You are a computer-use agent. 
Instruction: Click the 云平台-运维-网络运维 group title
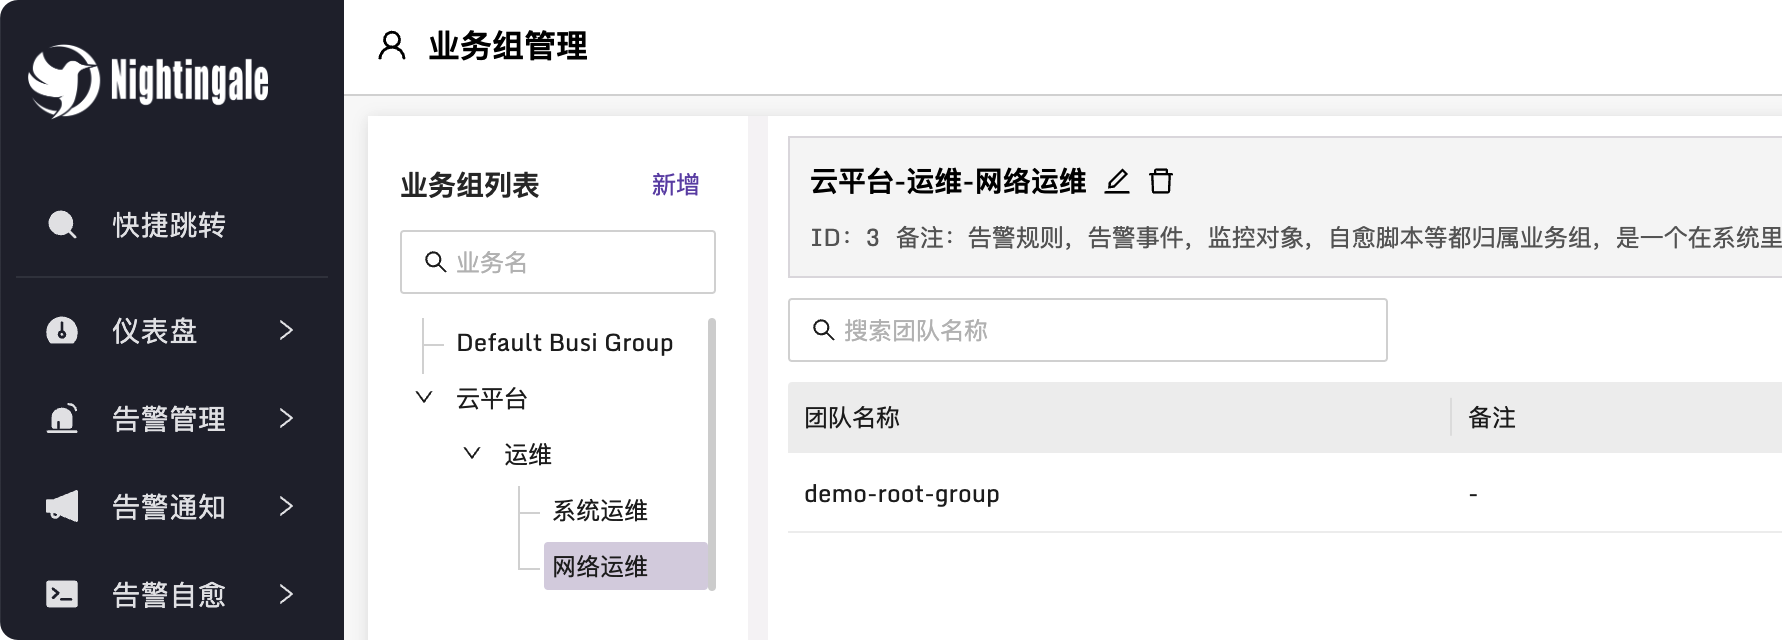(x=948, y=181)
